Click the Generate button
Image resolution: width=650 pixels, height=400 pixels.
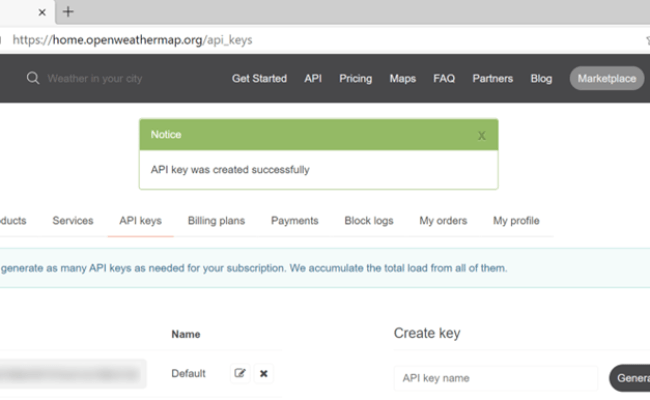(630, 378)
